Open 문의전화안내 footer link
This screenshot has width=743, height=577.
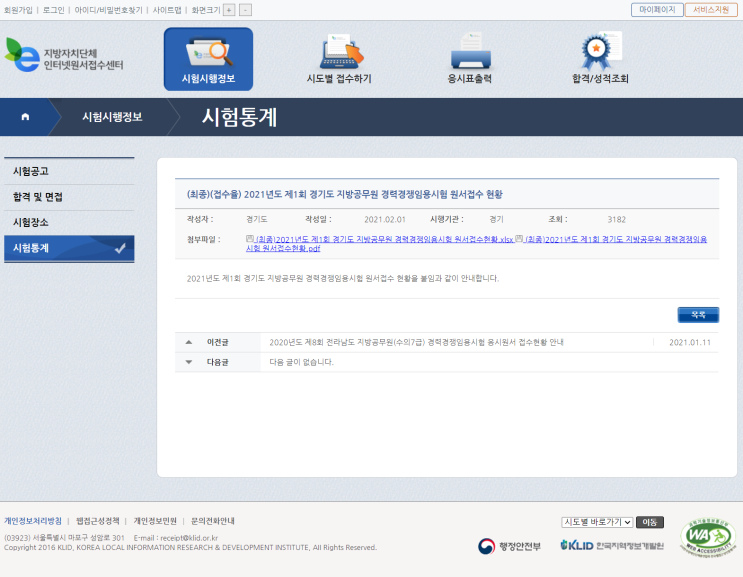[x=213, y=521]
